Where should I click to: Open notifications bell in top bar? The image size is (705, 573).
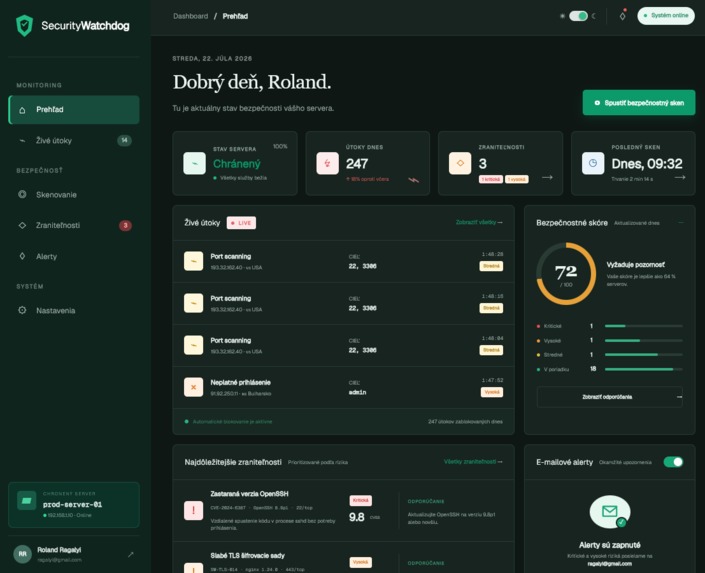[x=622, y=16]
